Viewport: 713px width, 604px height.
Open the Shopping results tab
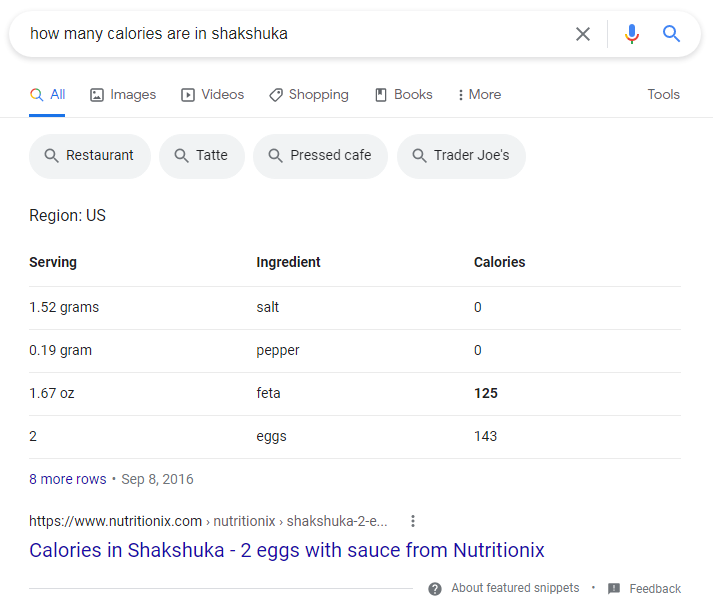pyautogui.click(x=308, y=95)
